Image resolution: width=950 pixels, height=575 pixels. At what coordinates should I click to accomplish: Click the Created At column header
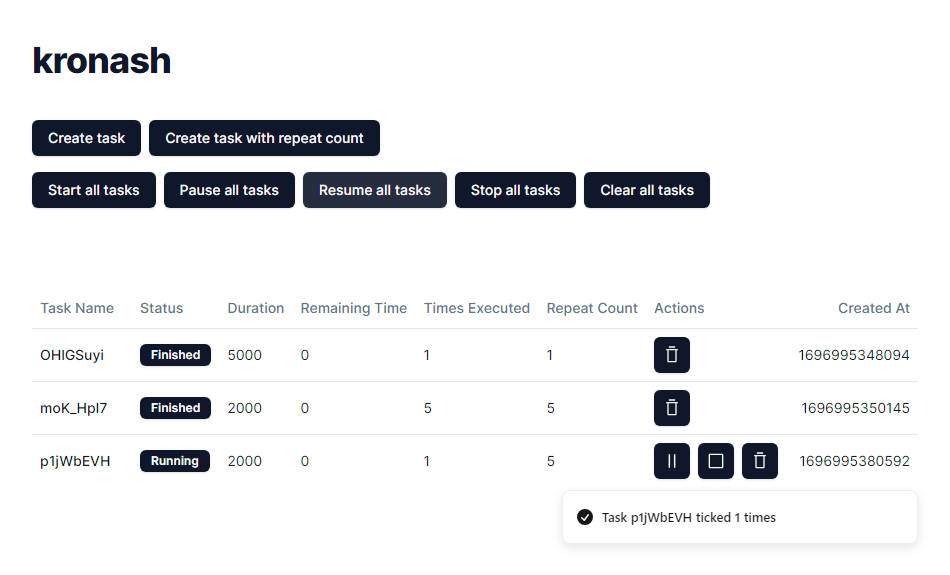[x=873, y=308]
